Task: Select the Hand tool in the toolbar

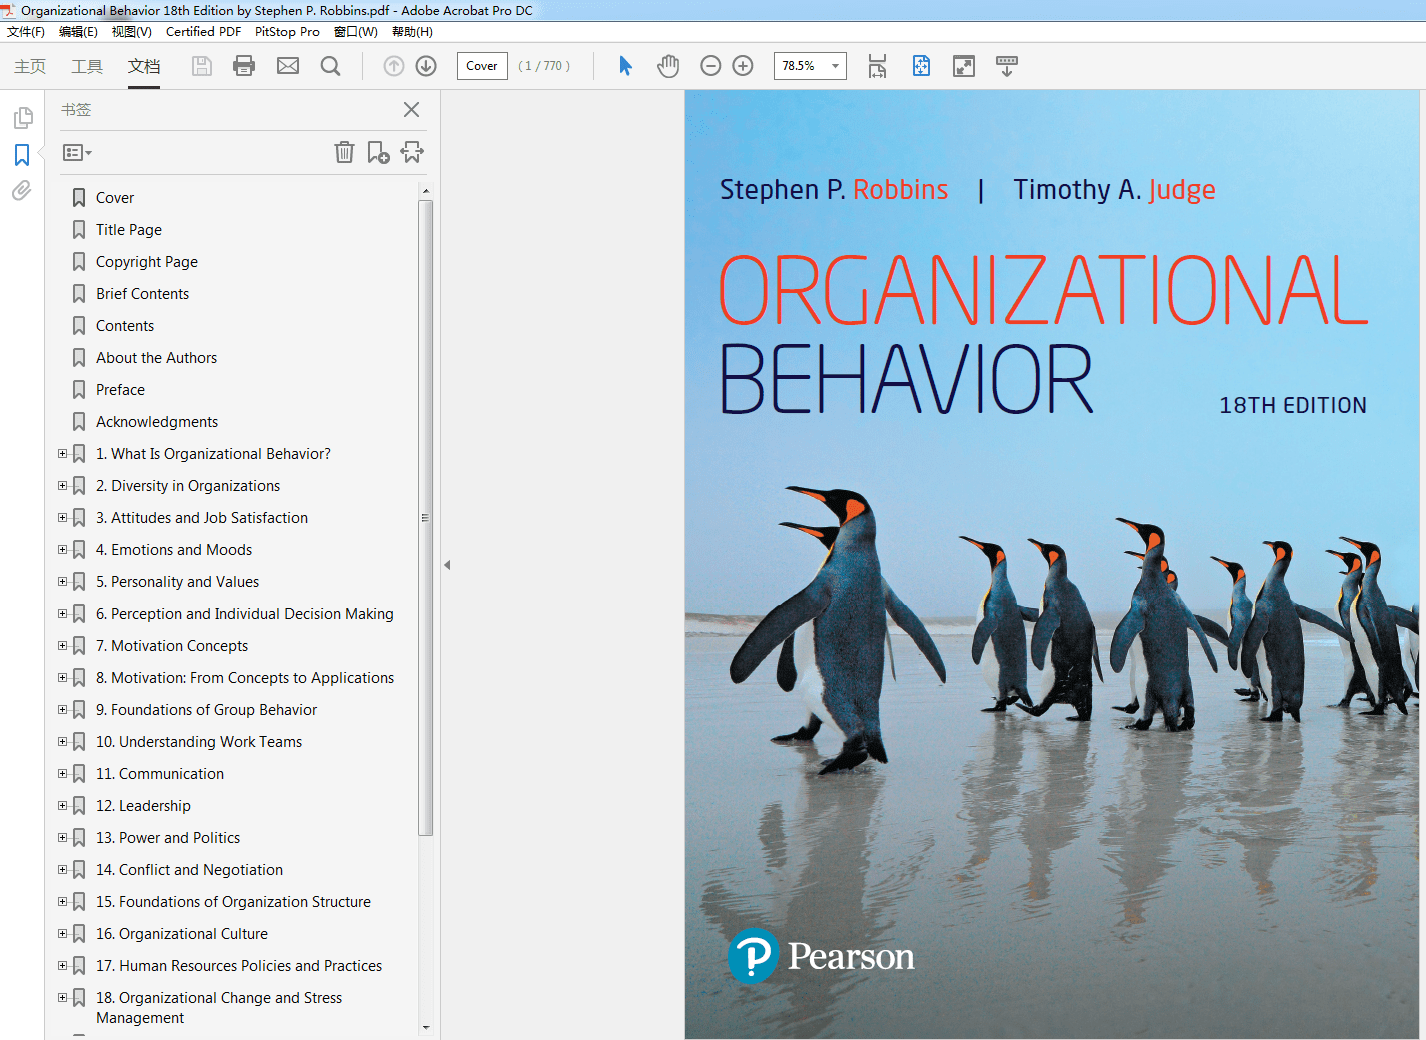Action: point(667,65)
